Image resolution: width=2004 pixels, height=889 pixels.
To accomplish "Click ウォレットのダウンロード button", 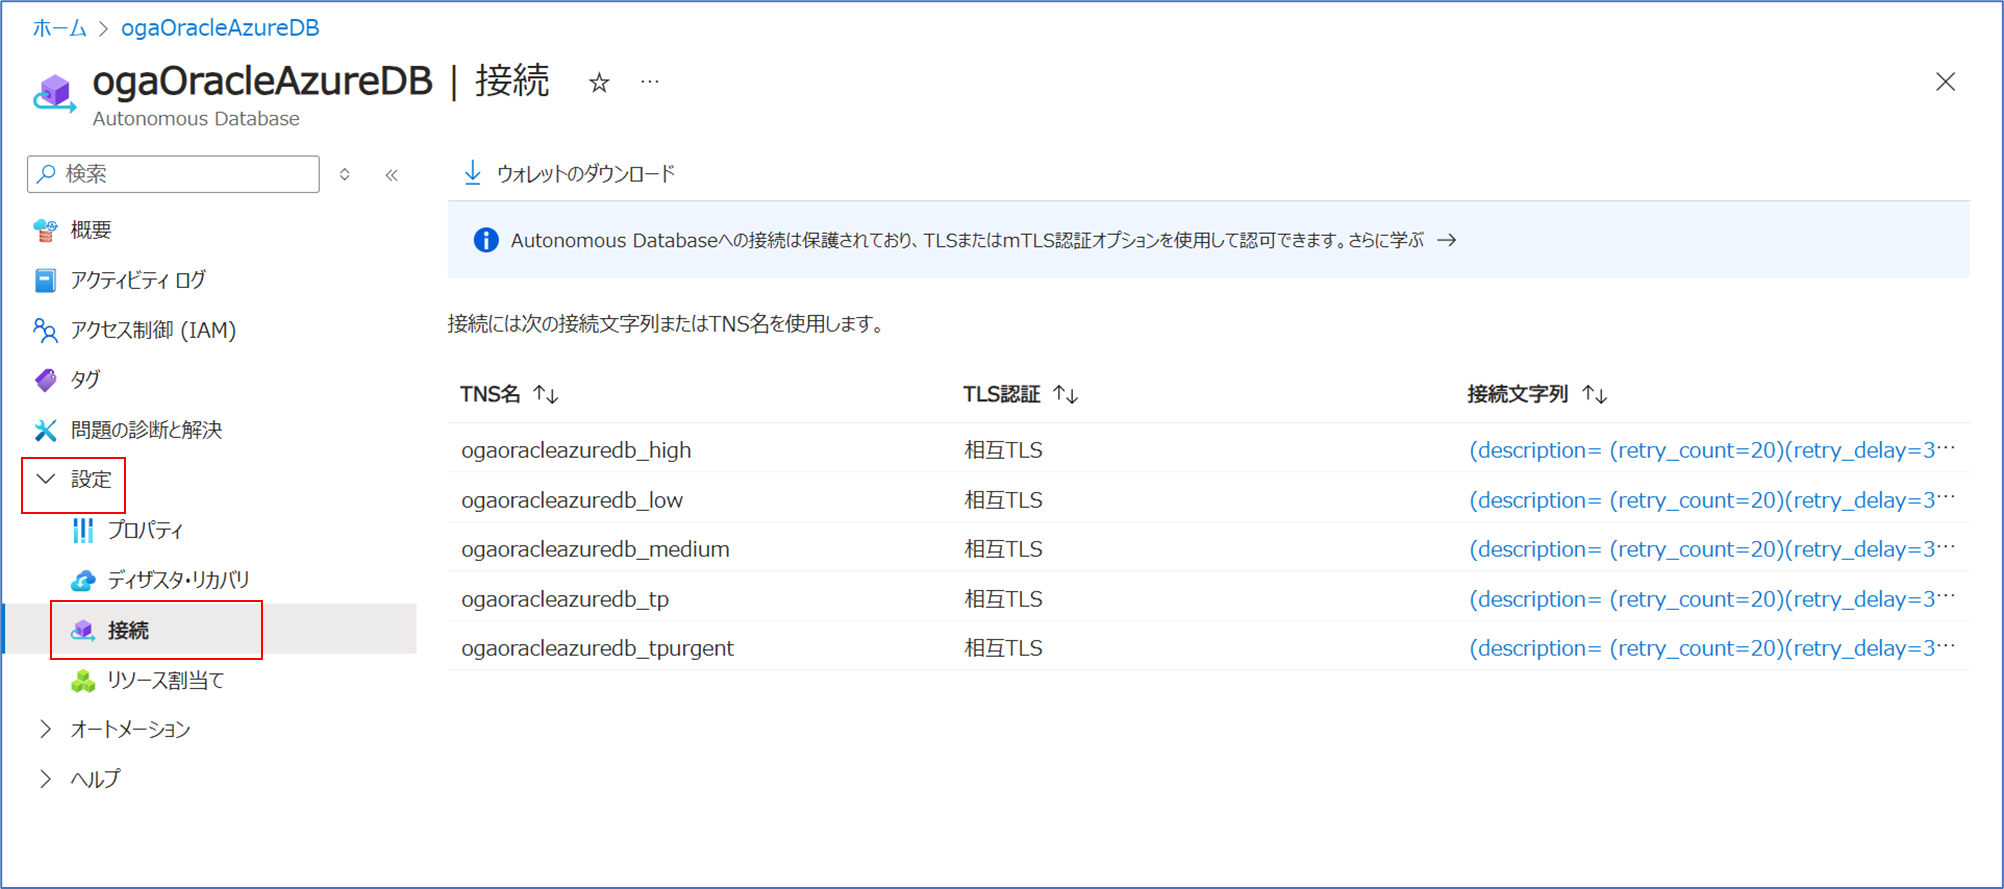I will tap(569, 174).
